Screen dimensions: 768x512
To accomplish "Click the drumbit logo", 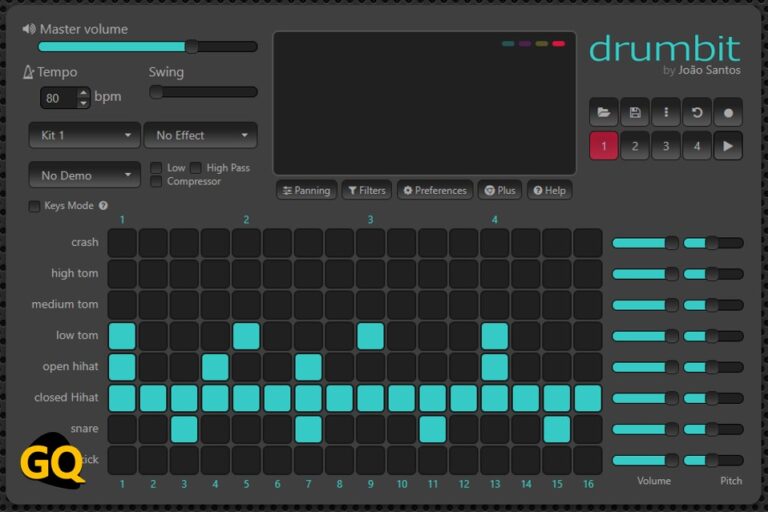I will point(665,49).
